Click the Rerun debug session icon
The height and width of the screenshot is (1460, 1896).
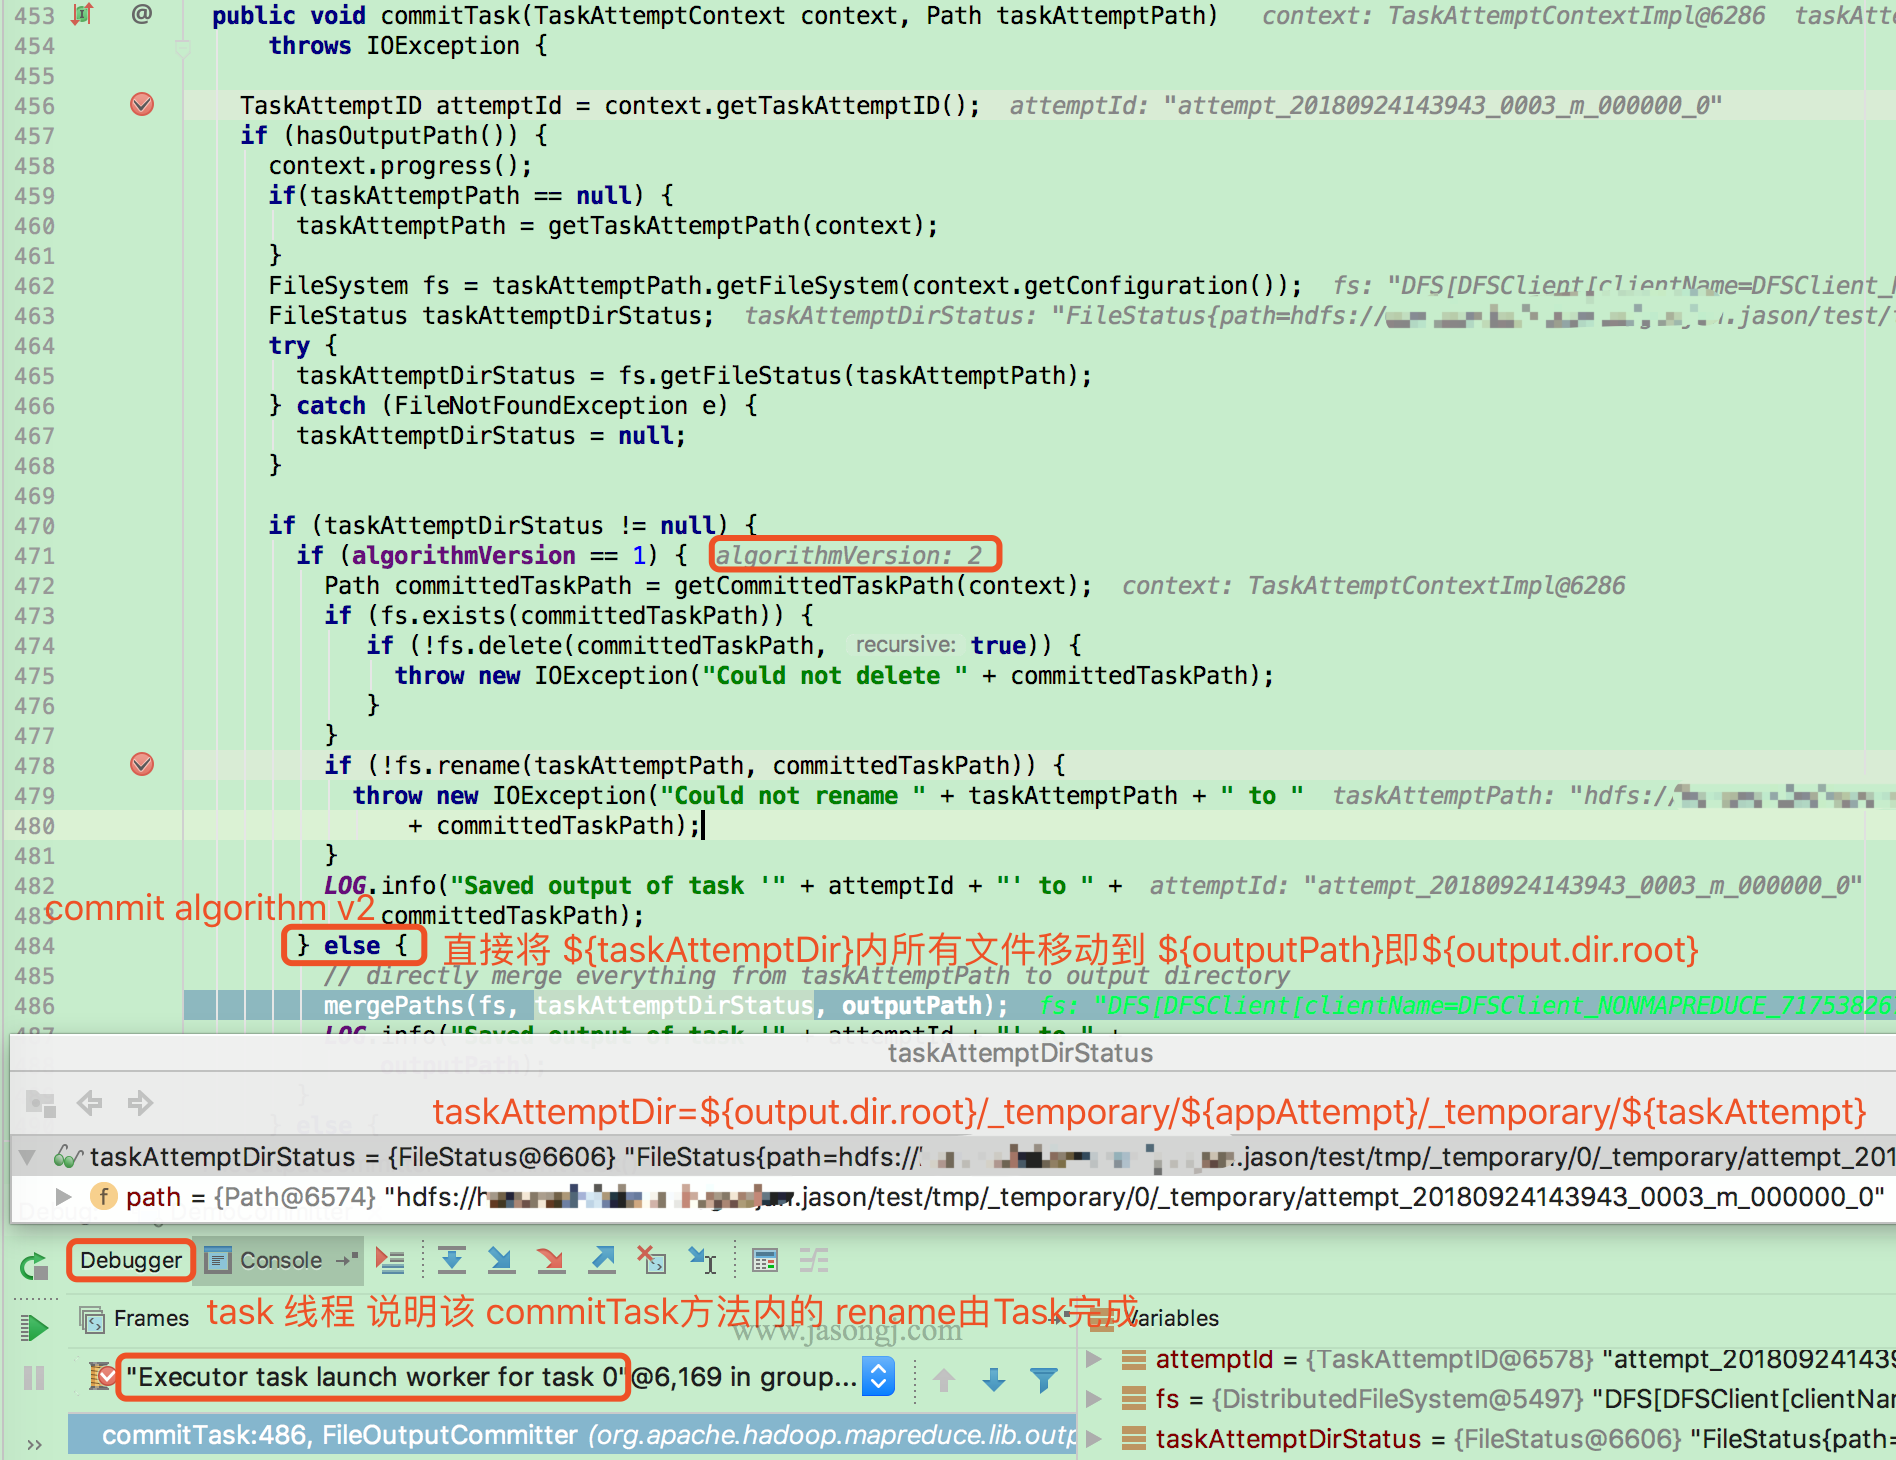[33, 1268]
